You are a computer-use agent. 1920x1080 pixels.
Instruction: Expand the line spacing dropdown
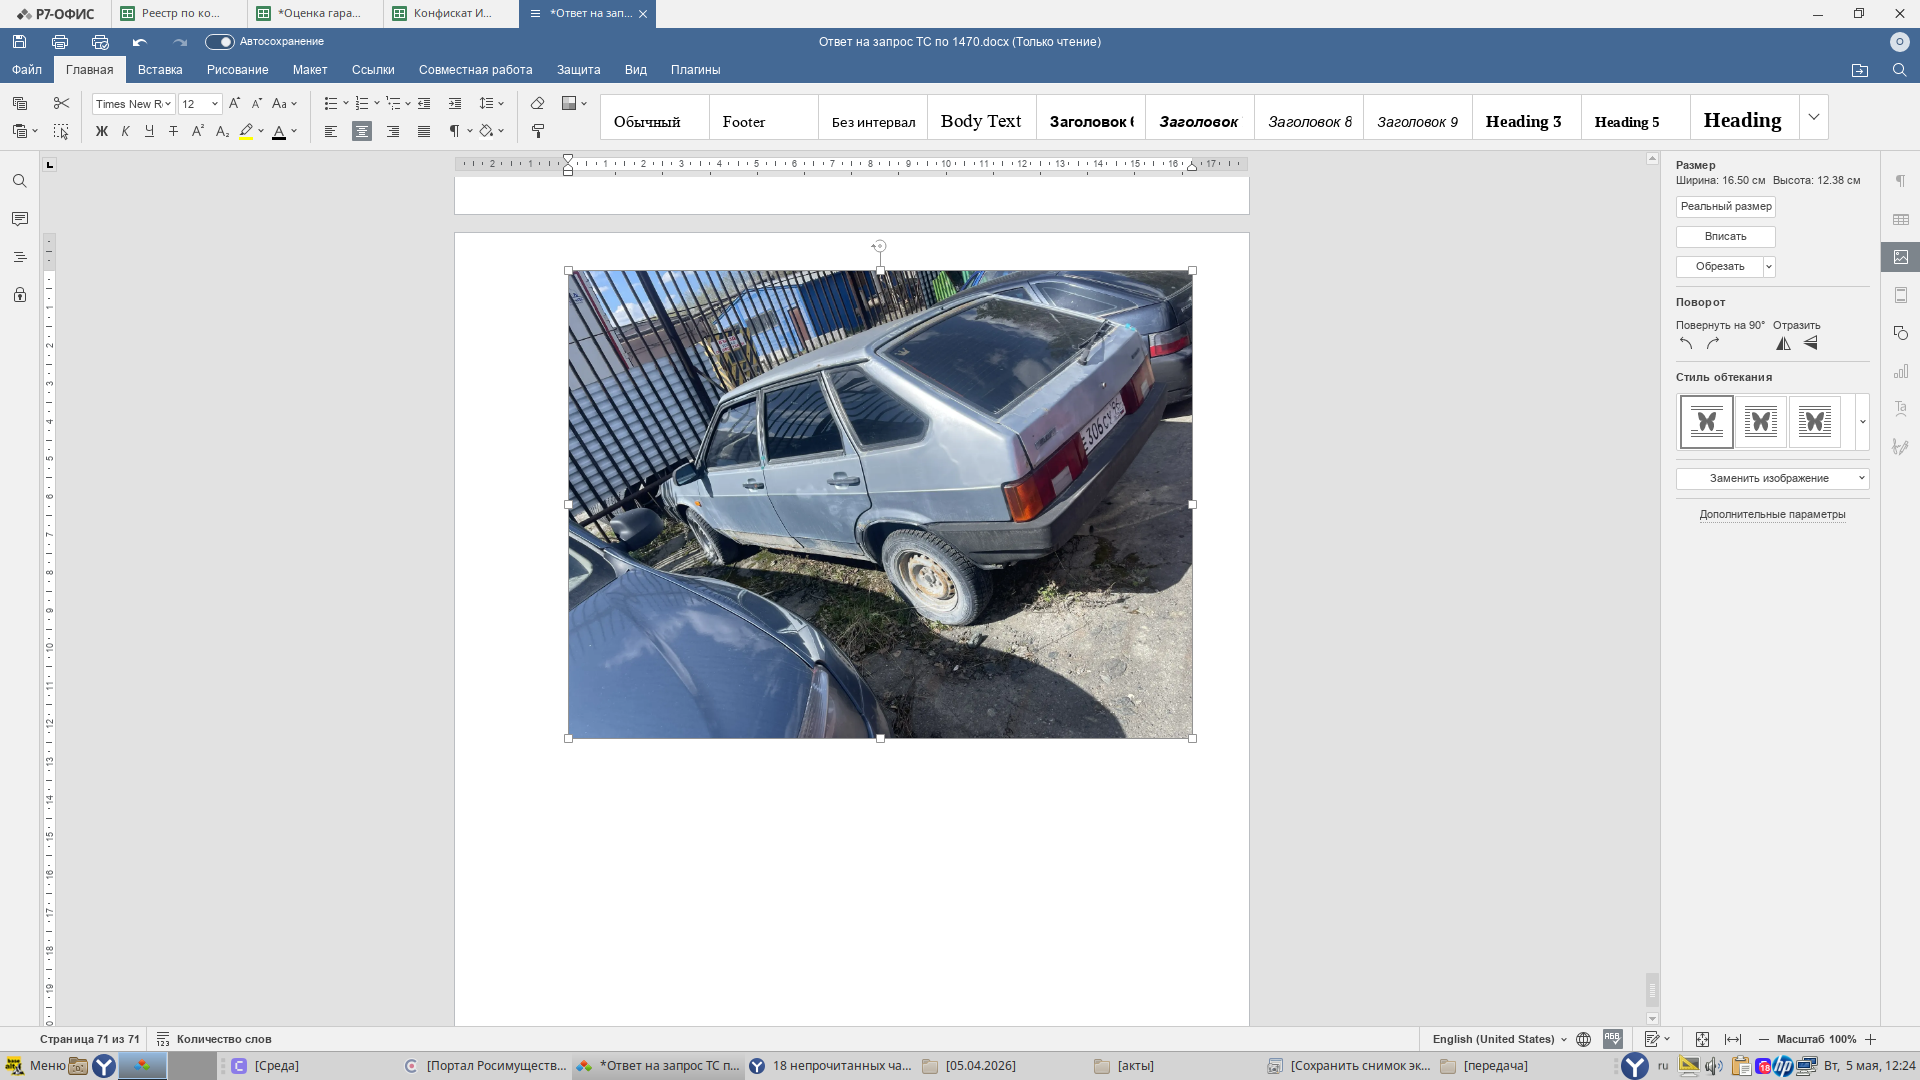(501, 104)
